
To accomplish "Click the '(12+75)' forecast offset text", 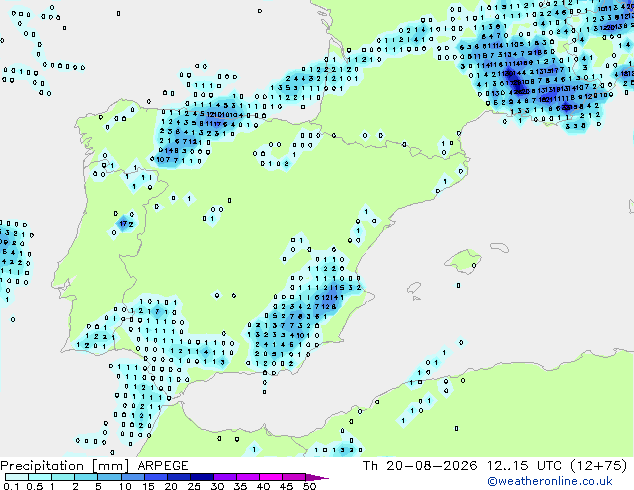I will (x=599, y=466).
